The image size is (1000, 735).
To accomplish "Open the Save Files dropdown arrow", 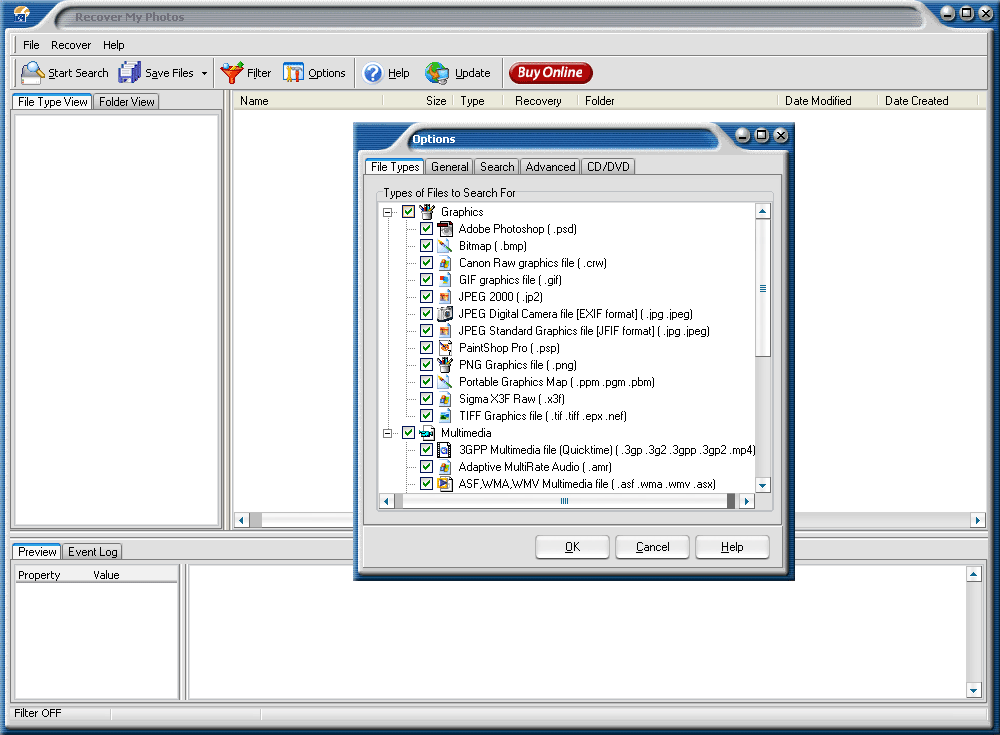I will (204, 73).
